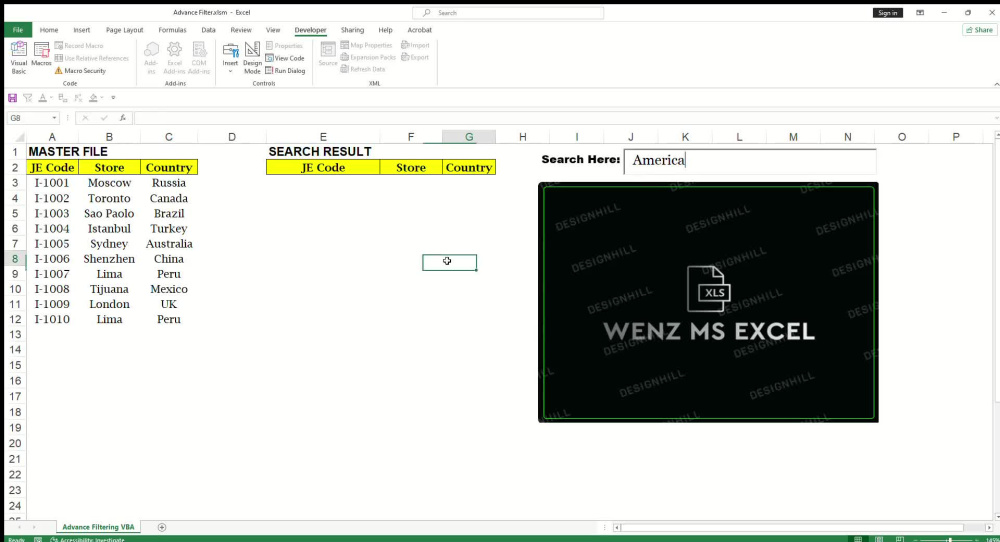Viewport: 1000px width, 542px height.
Task: Add a new sheet with plus button
Action: (x=161, y=527)
